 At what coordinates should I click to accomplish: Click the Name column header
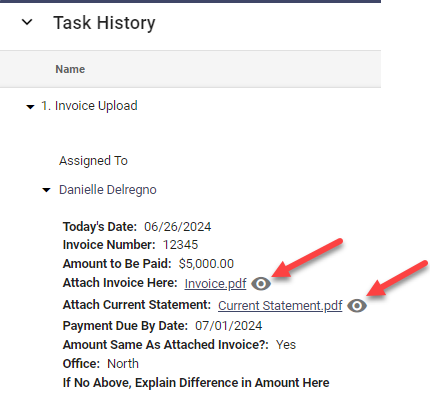coord(70,69)
